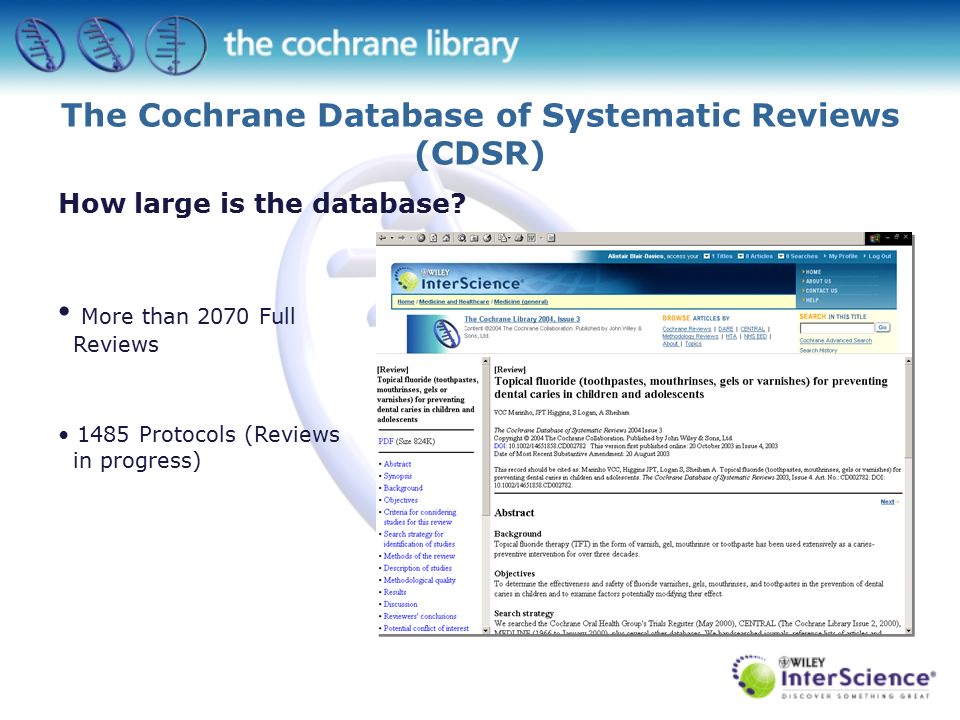
Task: Jump to Reviewers' conclusions link
Action: (x=420, y=617)
